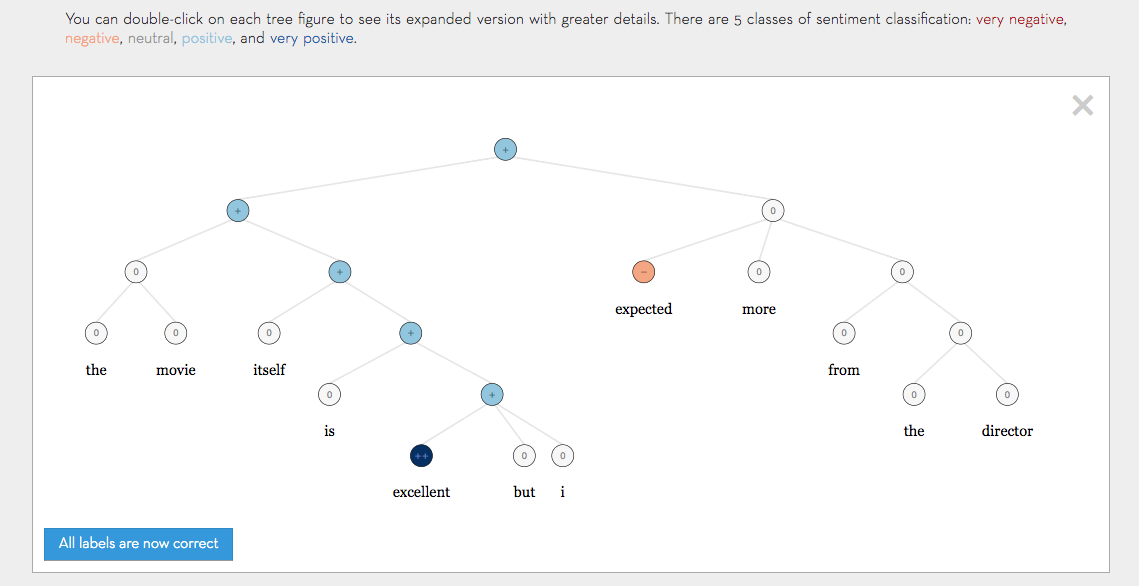Screen dimensions: 1139x586
Task: Select the root sentiment node at tree top
Action: point(505,149)
